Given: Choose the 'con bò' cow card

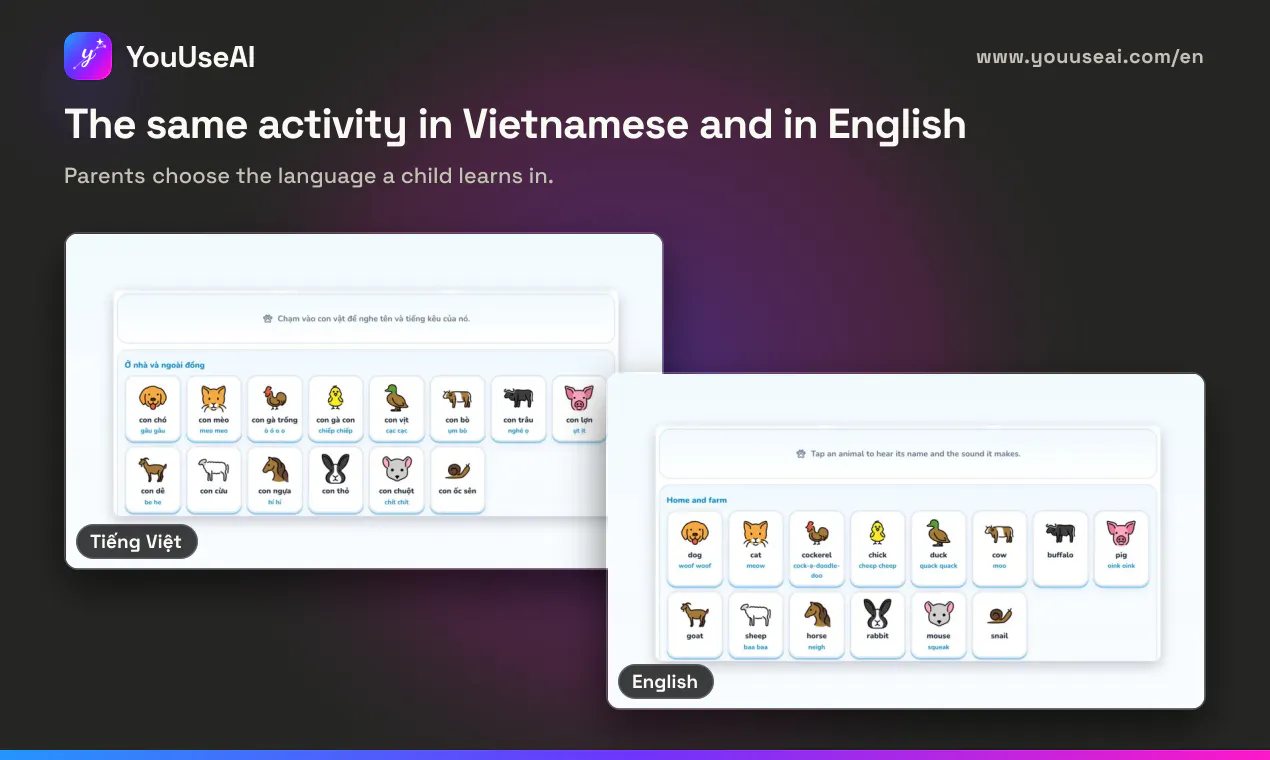Looking at the screenshot, I should click(458, 409).
